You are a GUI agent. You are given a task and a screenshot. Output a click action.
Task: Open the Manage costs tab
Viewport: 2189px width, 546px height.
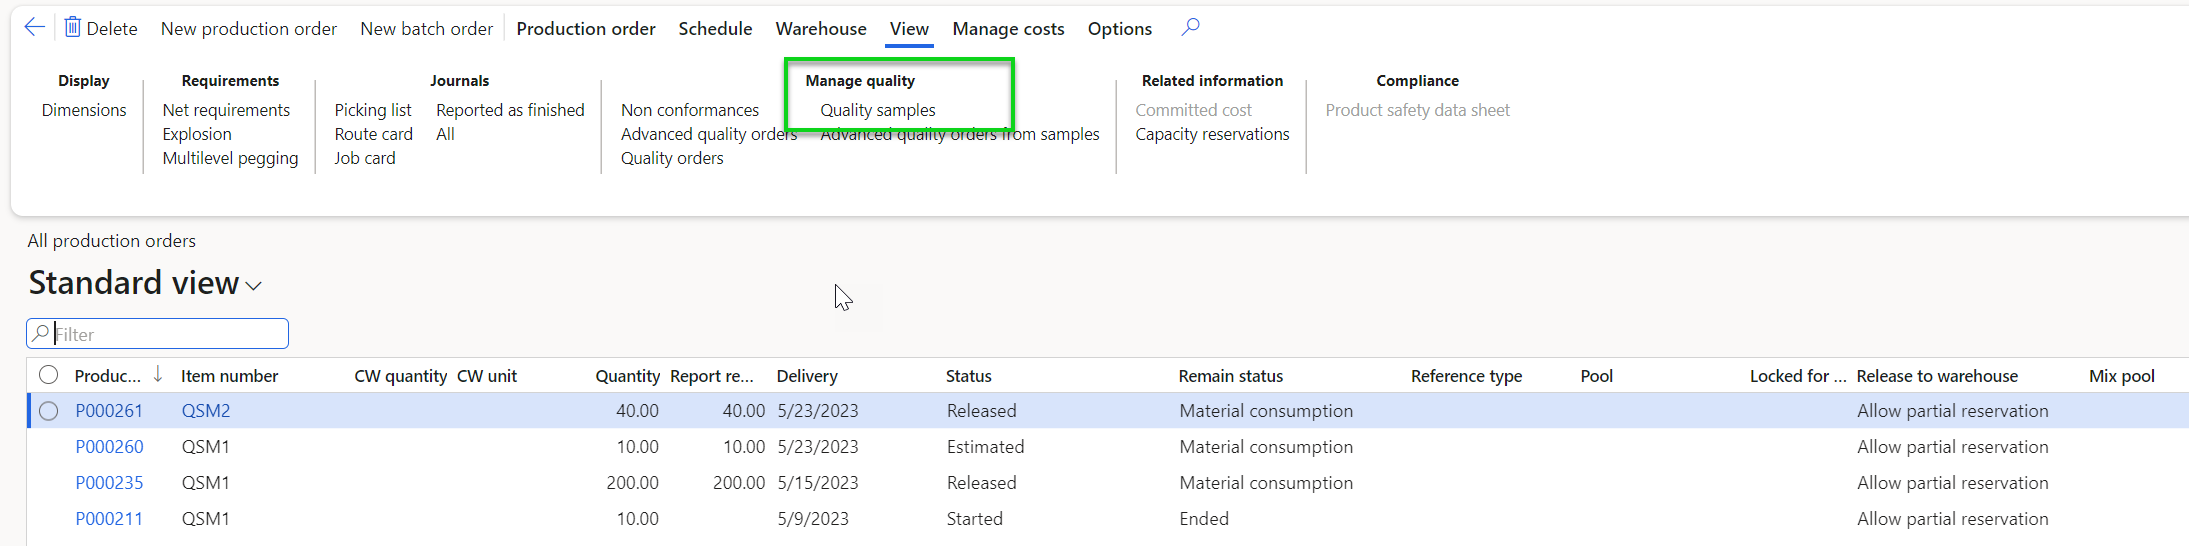[x=1008, y=29]
